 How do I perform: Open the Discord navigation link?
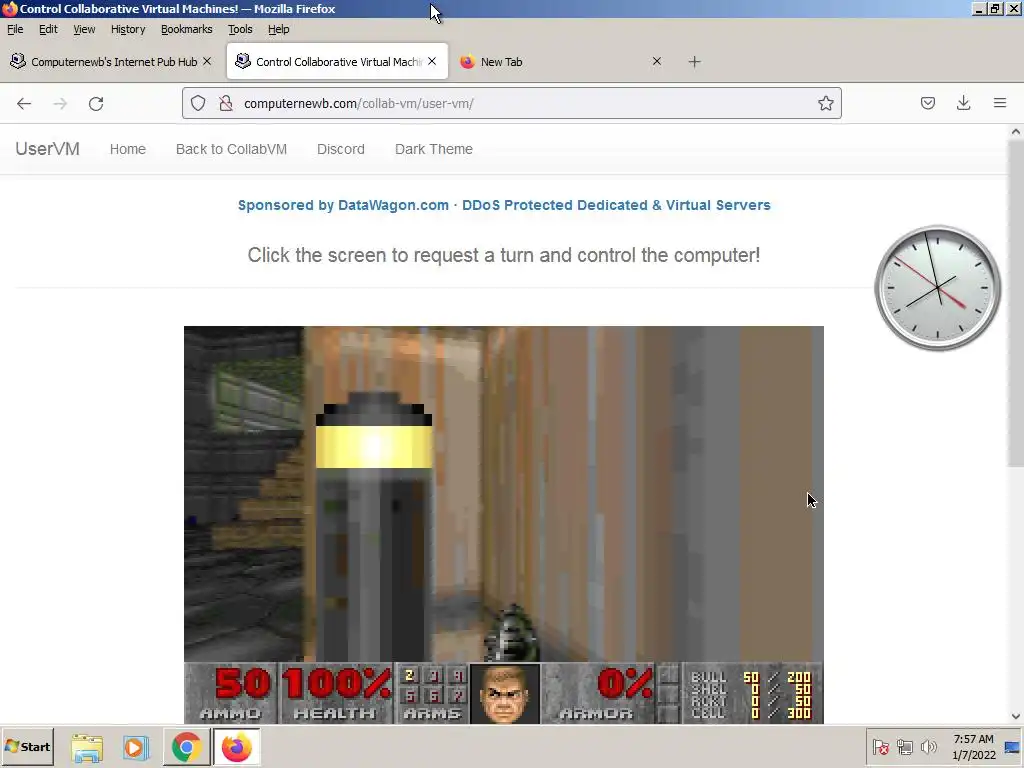coord(340,149)
